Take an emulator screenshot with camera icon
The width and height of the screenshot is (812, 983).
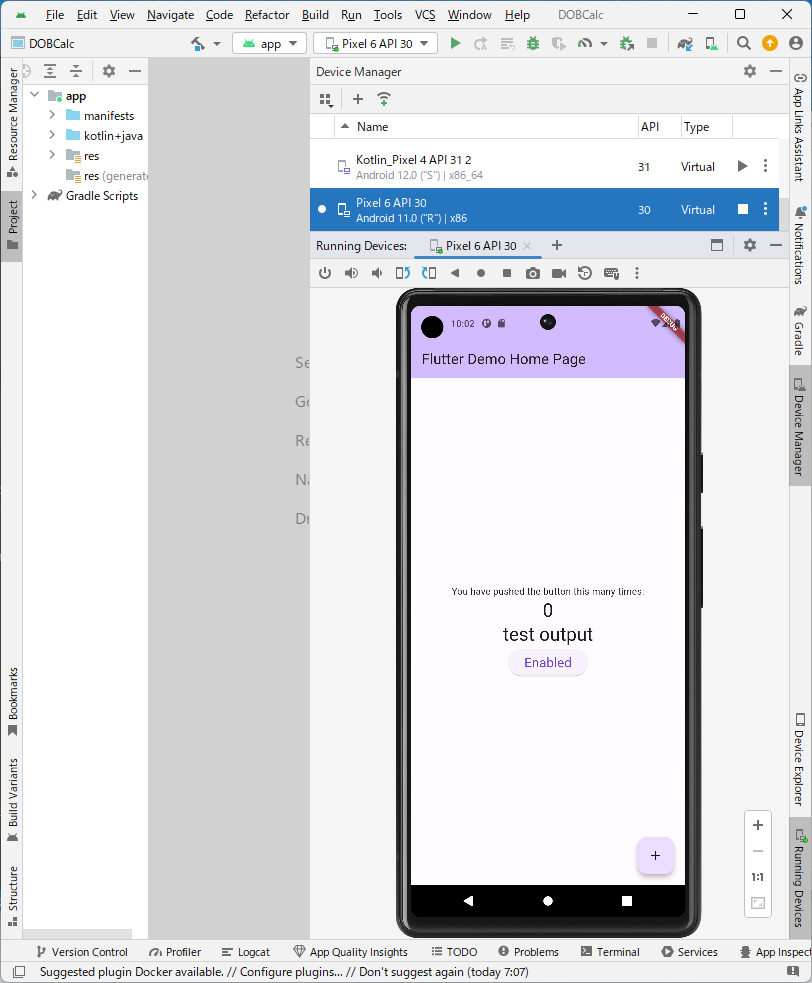point(533,273)
